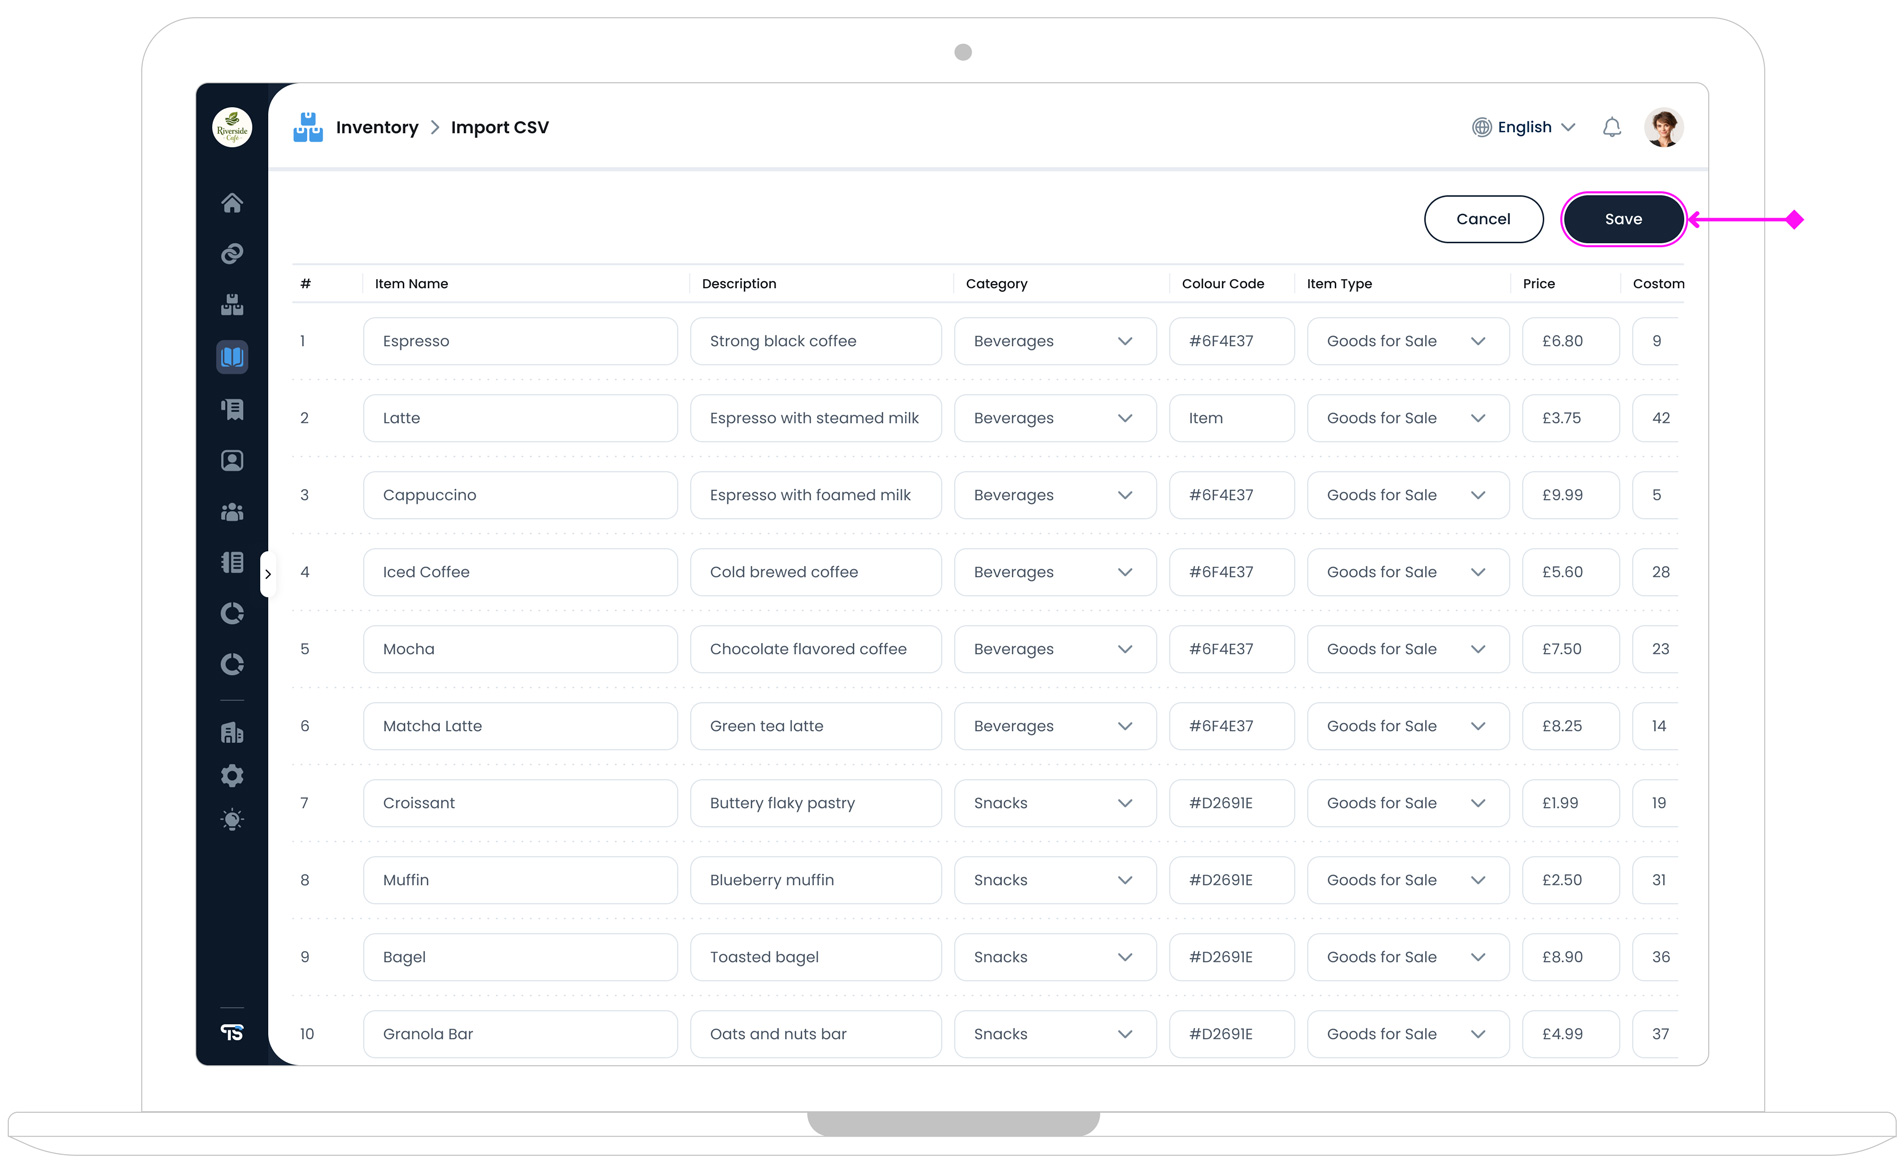Expand the sidebar with the chevron handle
Viewport: 1904px width, 1173px height.
click(269, 573)
